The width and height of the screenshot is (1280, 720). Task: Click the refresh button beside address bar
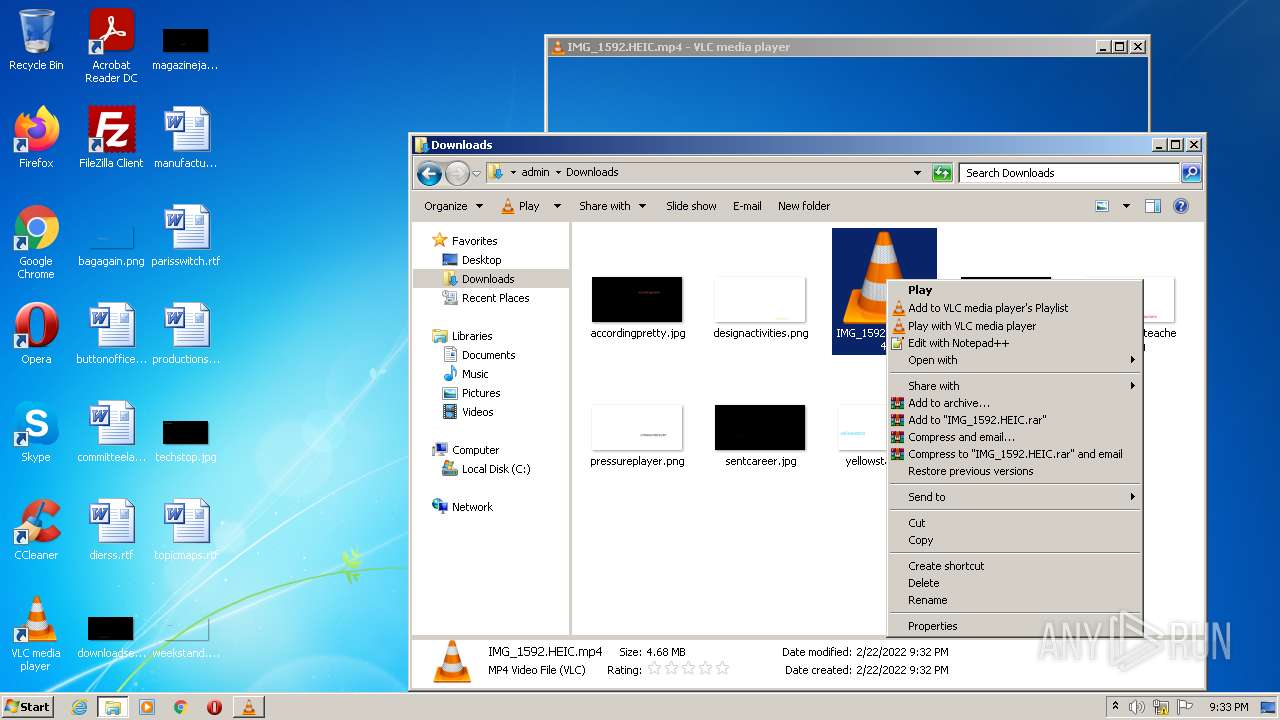(942, 173)
